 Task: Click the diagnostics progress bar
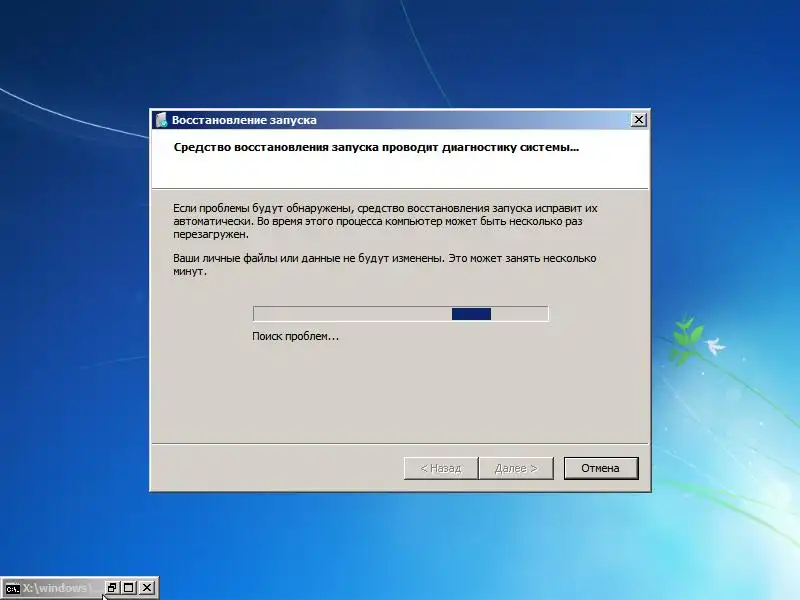click(x=401, y=314)
